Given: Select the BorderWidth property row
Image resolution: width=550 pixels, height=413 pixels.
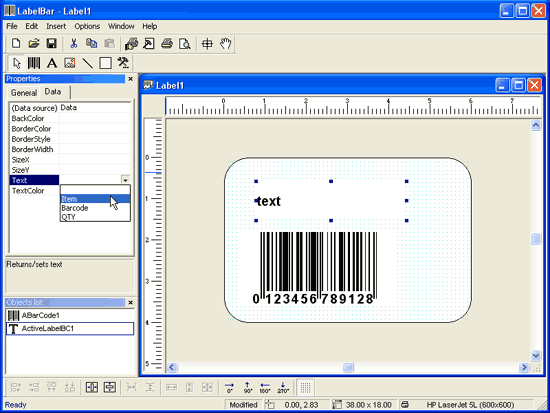Looking at the screenshot, I should [71, 149].
